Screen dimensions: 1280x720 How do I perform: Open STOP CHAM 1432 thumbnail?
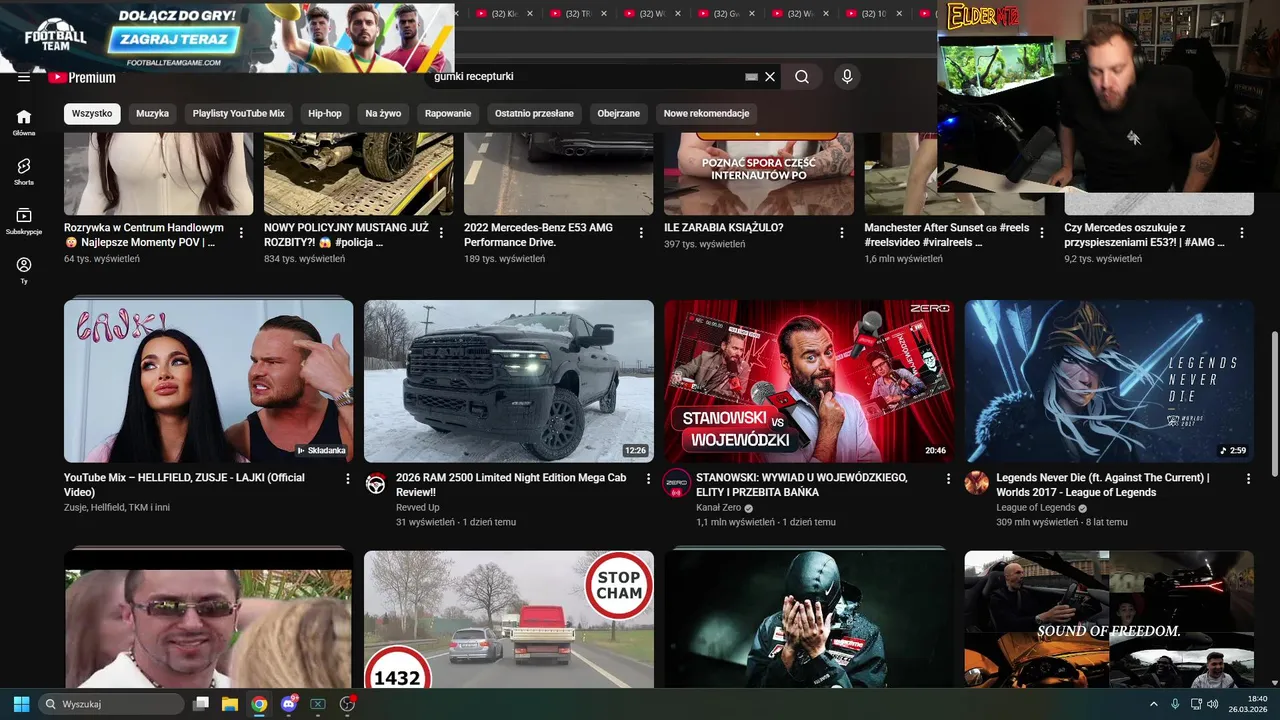click(x=509, y=619)
